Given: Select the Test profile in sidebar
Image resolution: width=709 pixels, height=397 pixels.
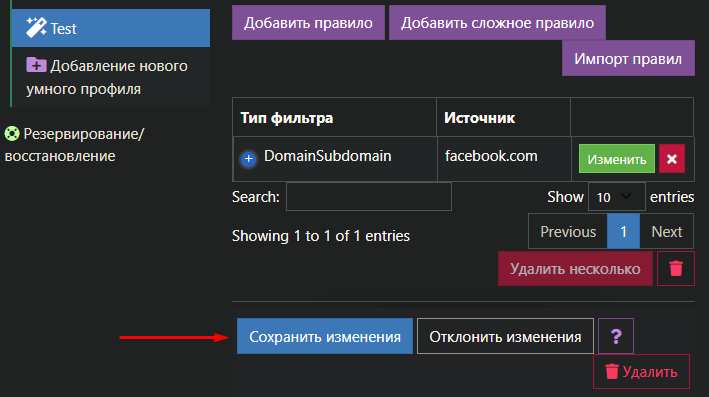Looking at the screenshot, I should [x=111, y=28].
